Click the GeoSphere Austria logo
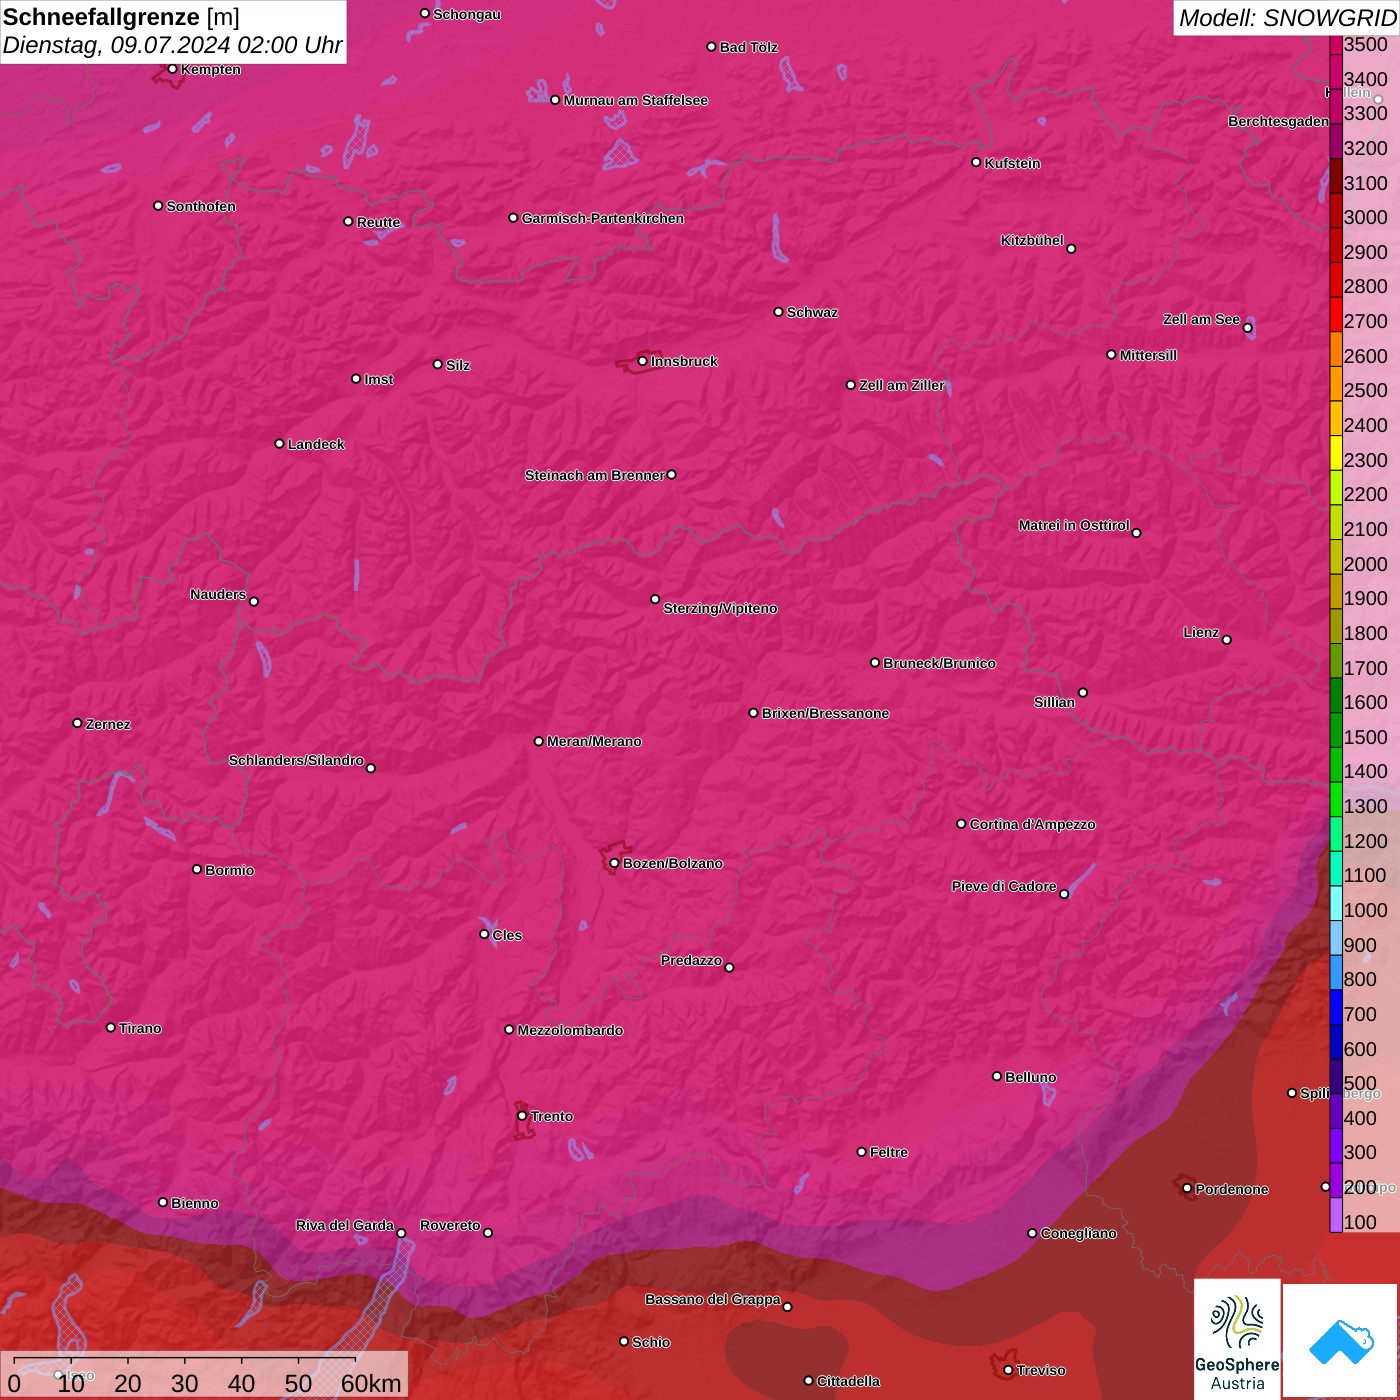Screen dimensions: 1400x1400 click(x=1237, y=1339)
